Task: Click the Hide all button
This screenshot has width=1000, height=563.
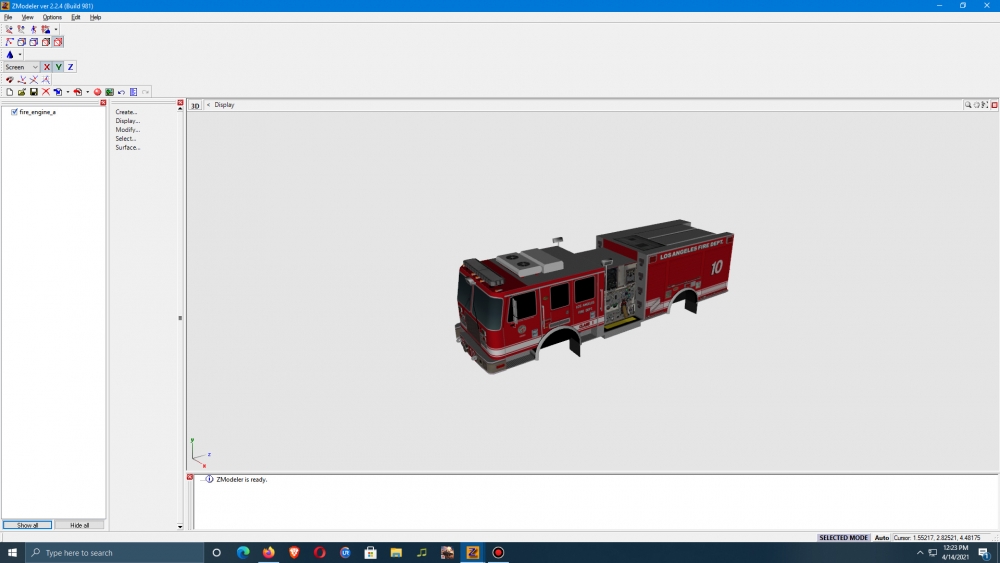Action: pos(79,525)
